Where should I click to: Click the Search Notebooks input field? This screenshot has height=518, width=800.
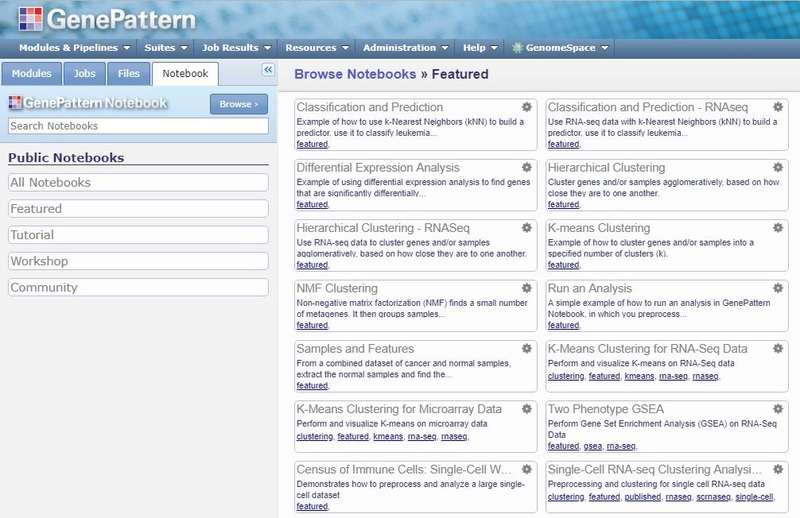pos(138,126)
